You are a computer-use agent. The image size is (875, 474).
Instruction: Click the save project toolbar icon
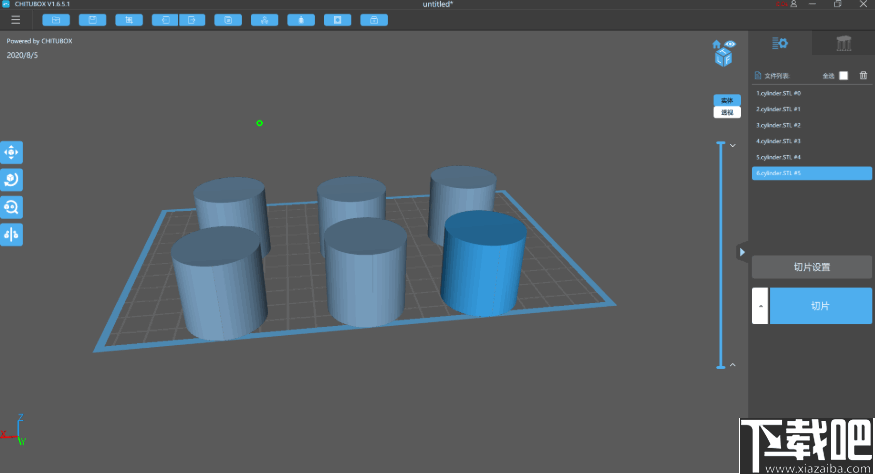pyautogui.click(x=93, y=19)
